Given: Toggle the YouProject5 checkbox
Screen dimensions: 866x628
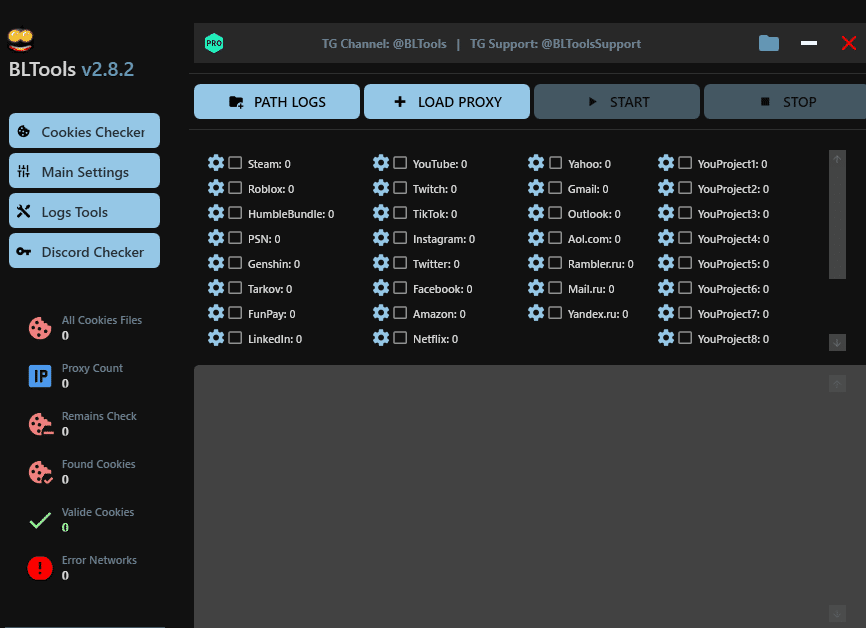Looking at the screenshot, I should click(x=685, y=263).
